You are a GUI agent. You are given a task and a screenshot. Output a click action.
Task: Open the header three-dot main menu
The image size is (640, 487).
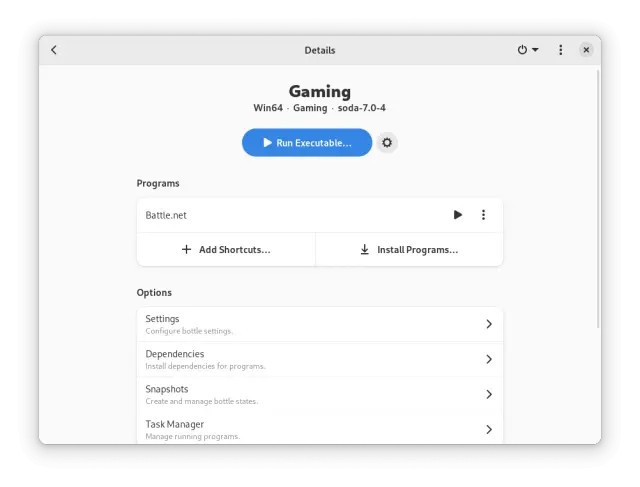(x=560, y=50)
